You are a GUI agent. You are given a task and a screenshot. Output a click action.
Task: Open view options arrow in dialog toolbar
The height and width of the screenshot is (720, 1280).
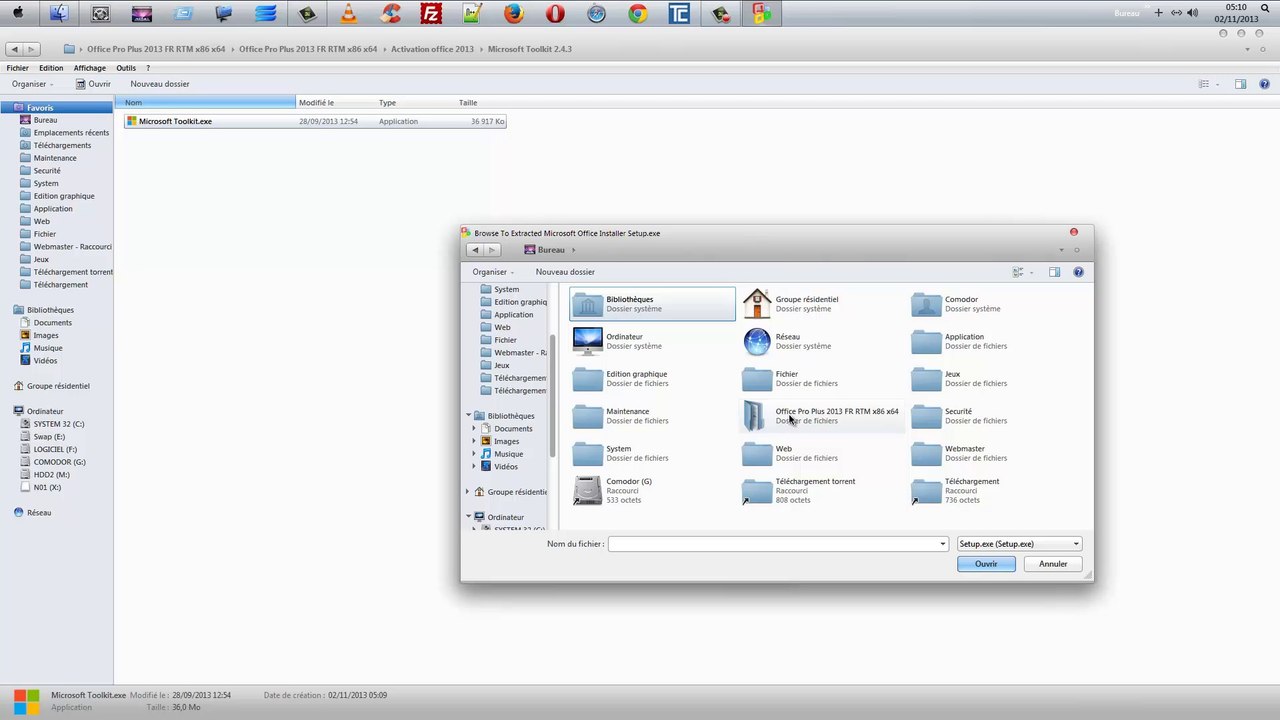point(1031,272)
